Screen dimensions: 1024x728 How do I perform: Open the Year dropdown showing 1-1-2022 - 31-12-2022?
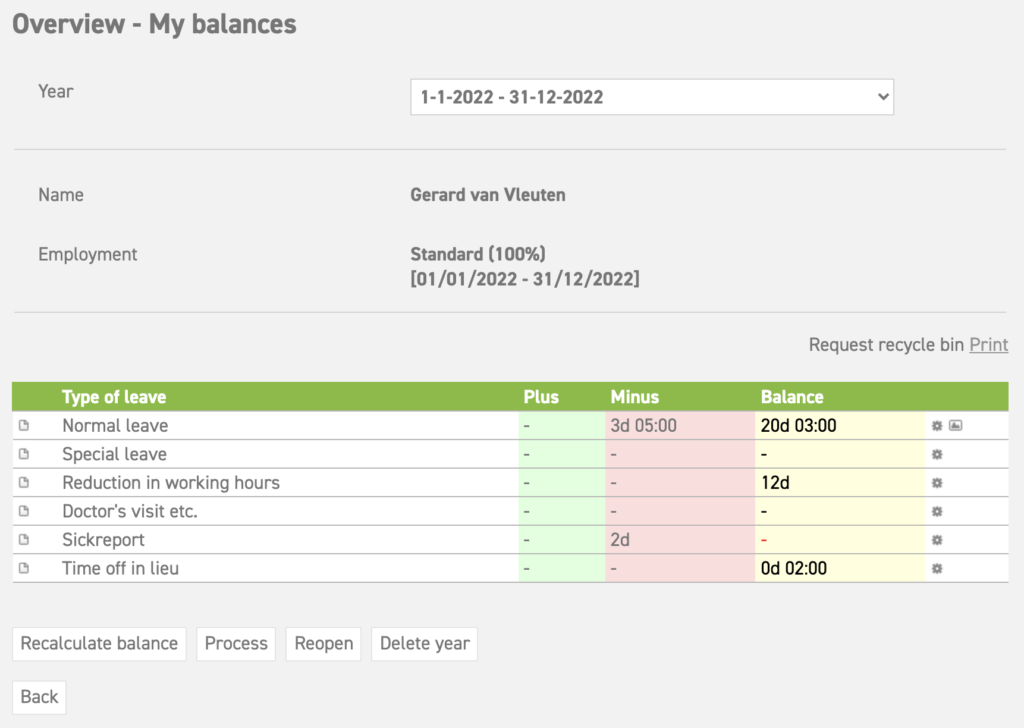coord(651,97)
